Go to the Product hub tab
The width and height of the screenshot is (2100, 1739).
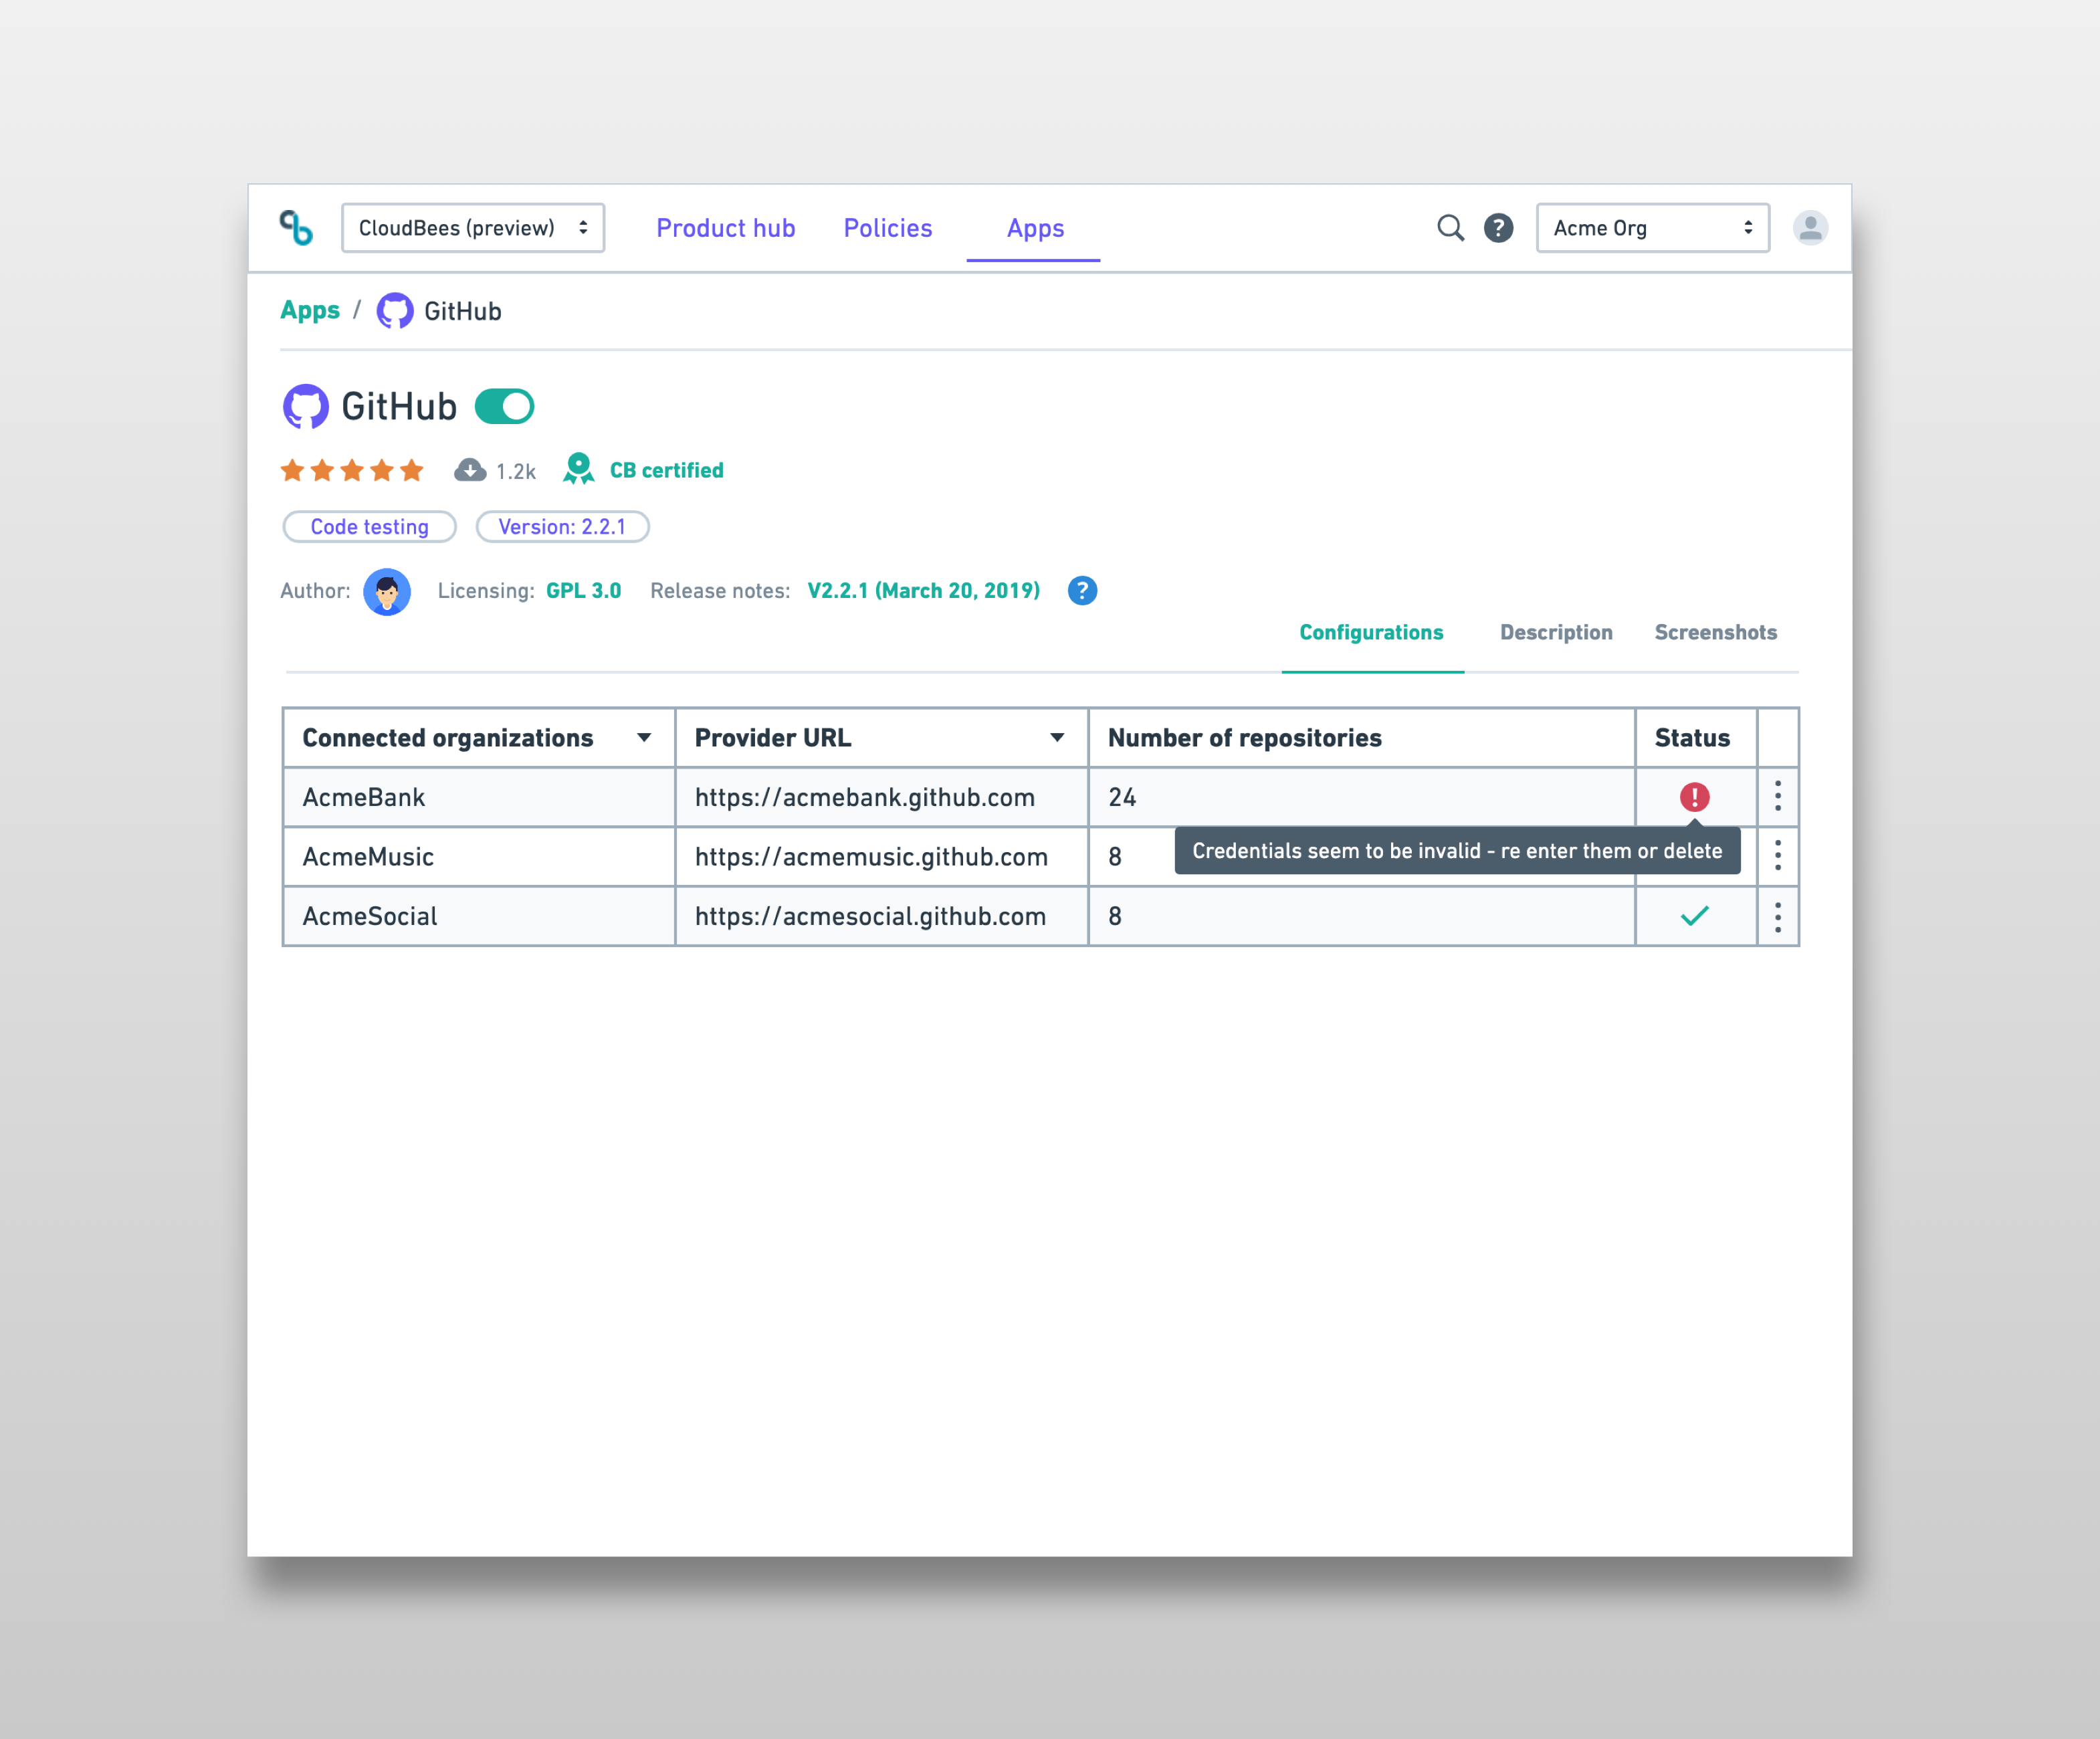[x=725, y=228]
